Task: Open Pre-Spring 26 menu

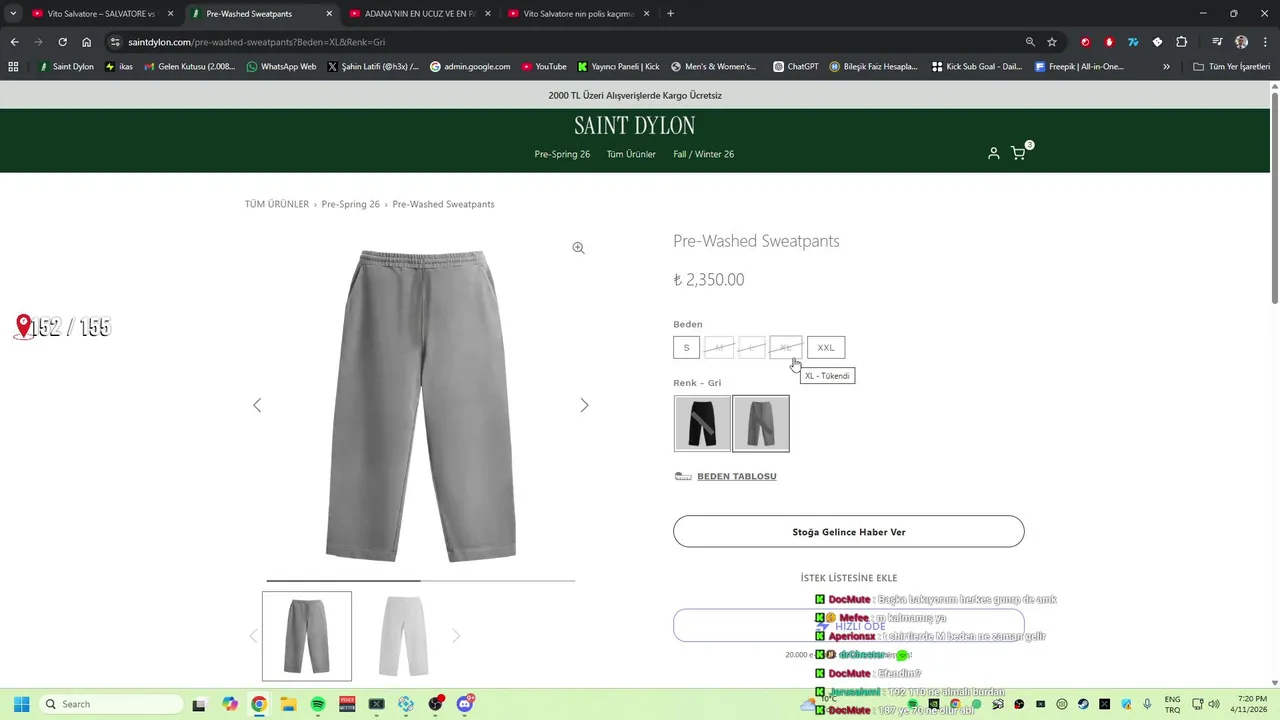Action: (x=562, y=154)
